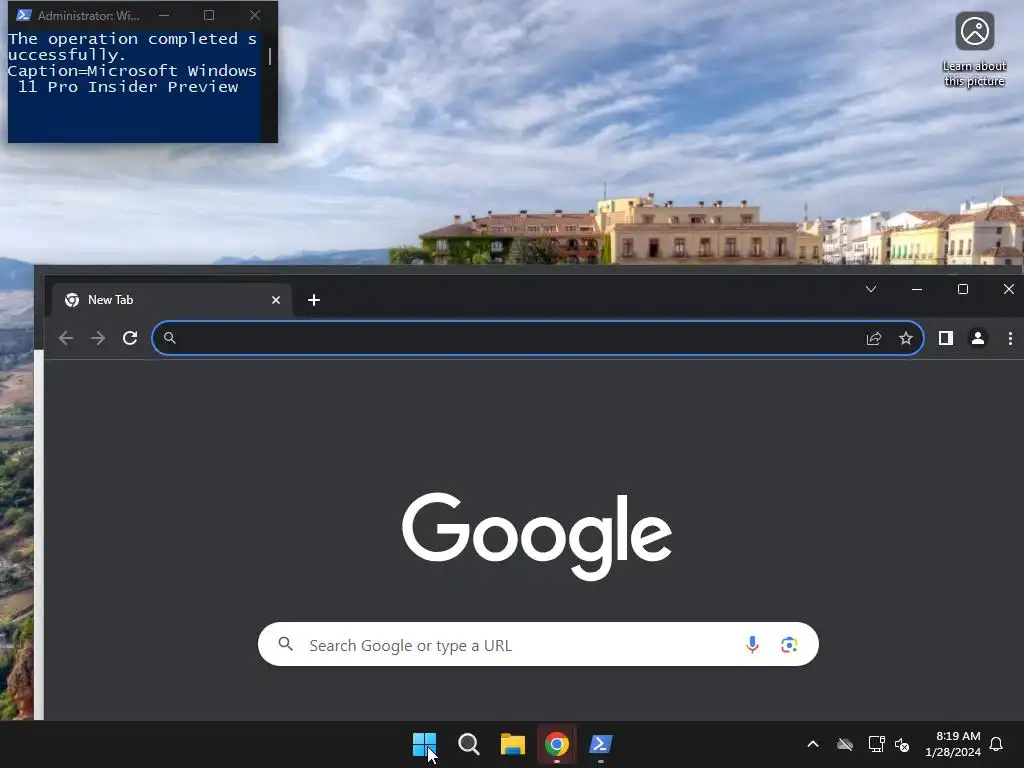Screen dimensions: 1024x768
Task: Click the Search Google or type a URL box
Action: [538, 645]
